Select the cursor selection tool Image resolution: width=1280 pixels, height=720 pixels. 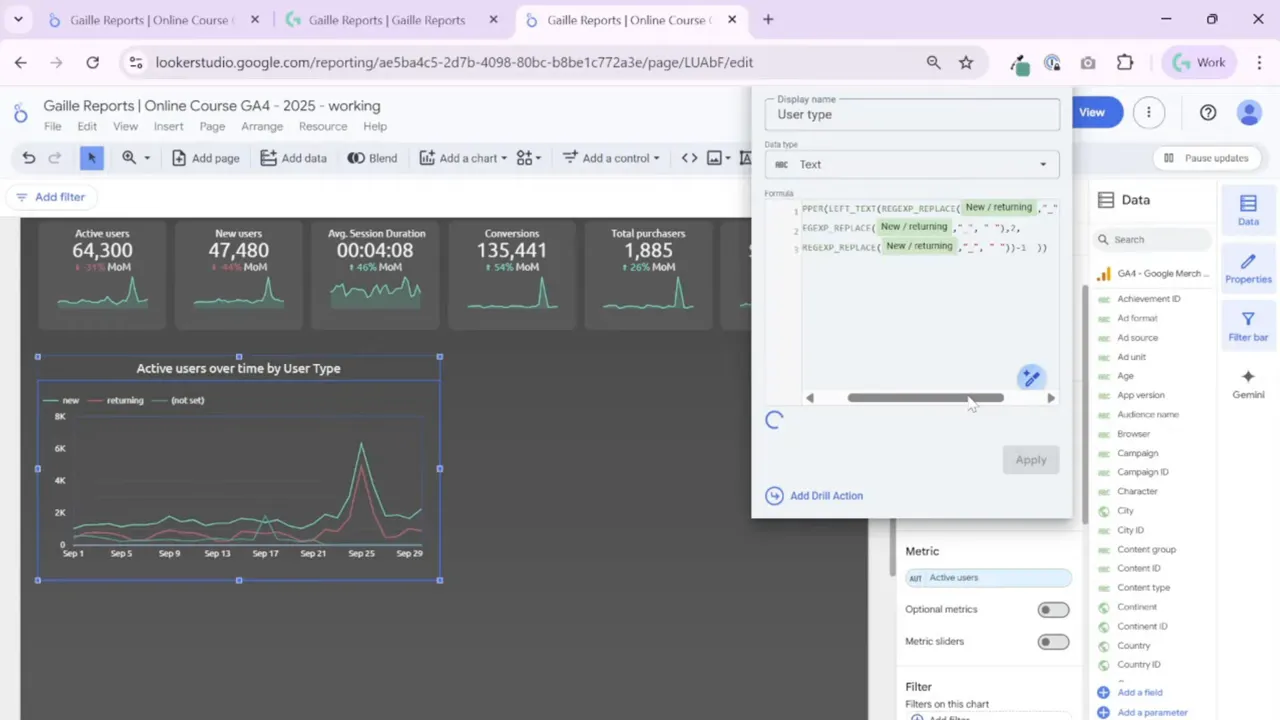[91, 157]
